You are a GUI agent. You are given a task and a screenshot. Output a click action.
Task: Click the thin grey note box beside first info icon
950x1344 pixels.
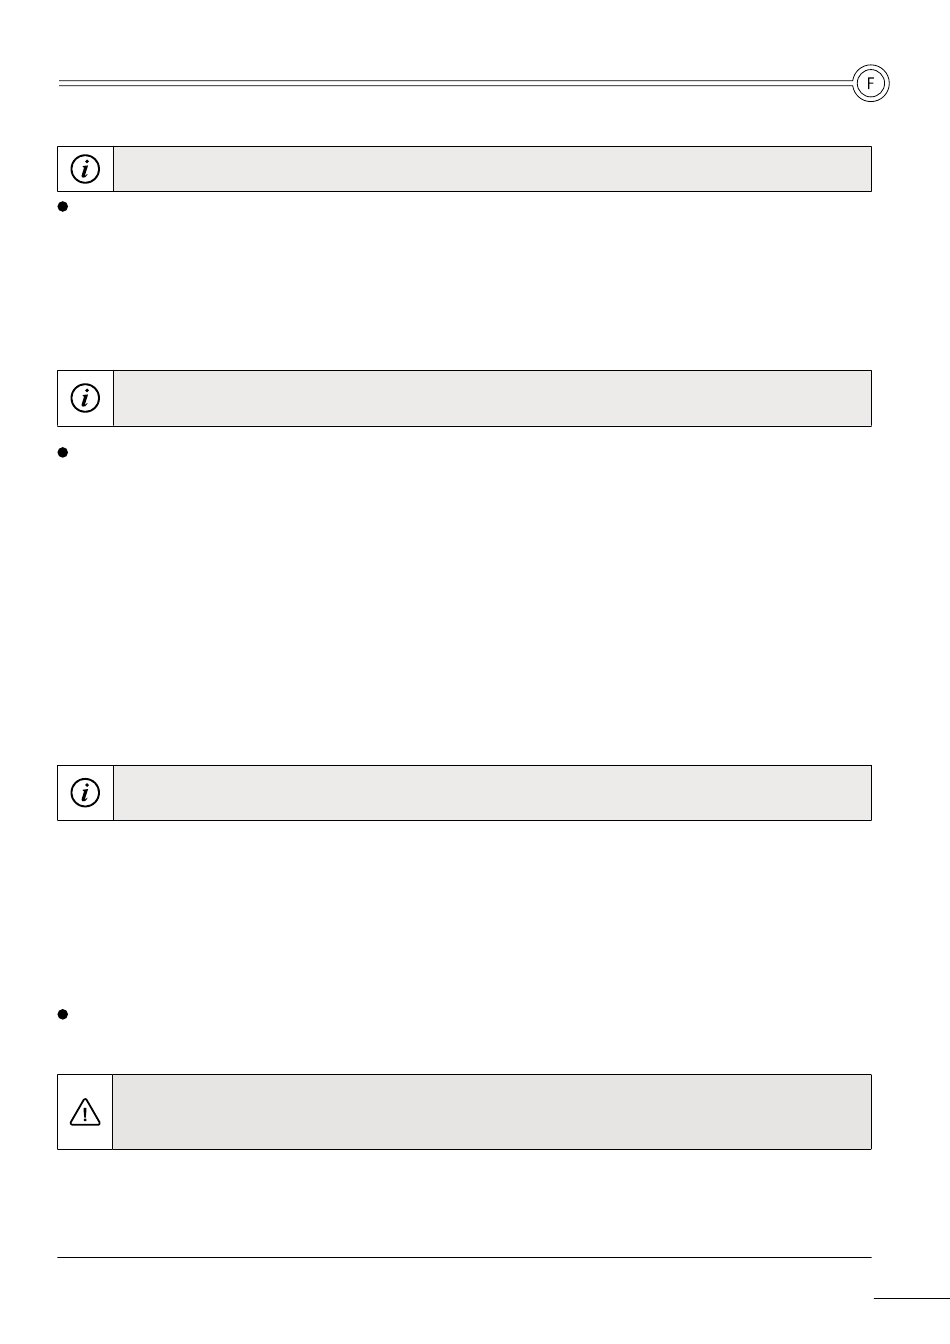tap(492, 169)
